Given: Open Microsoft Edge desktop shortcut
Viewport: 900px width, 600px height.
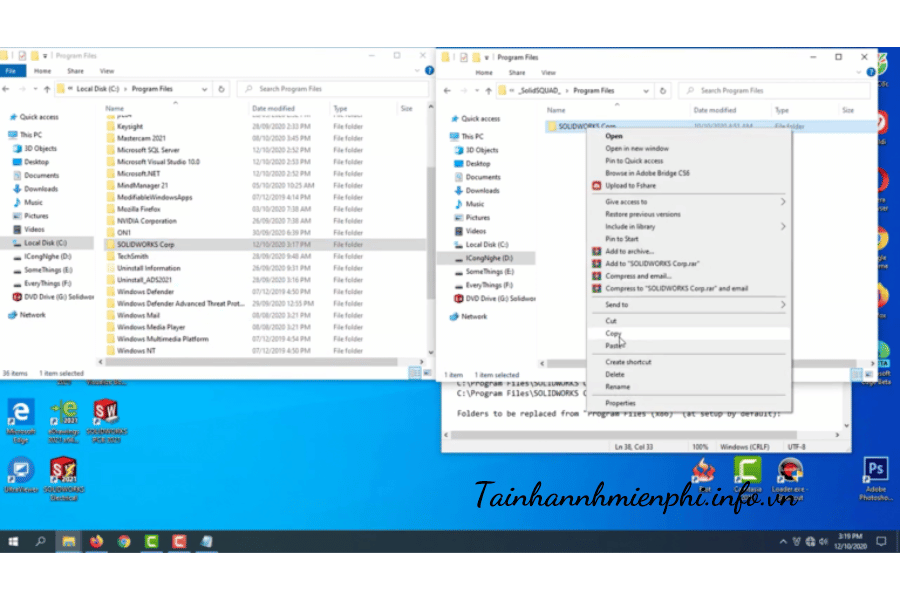Looking at the screenshot, I should (x=20, y=415).
